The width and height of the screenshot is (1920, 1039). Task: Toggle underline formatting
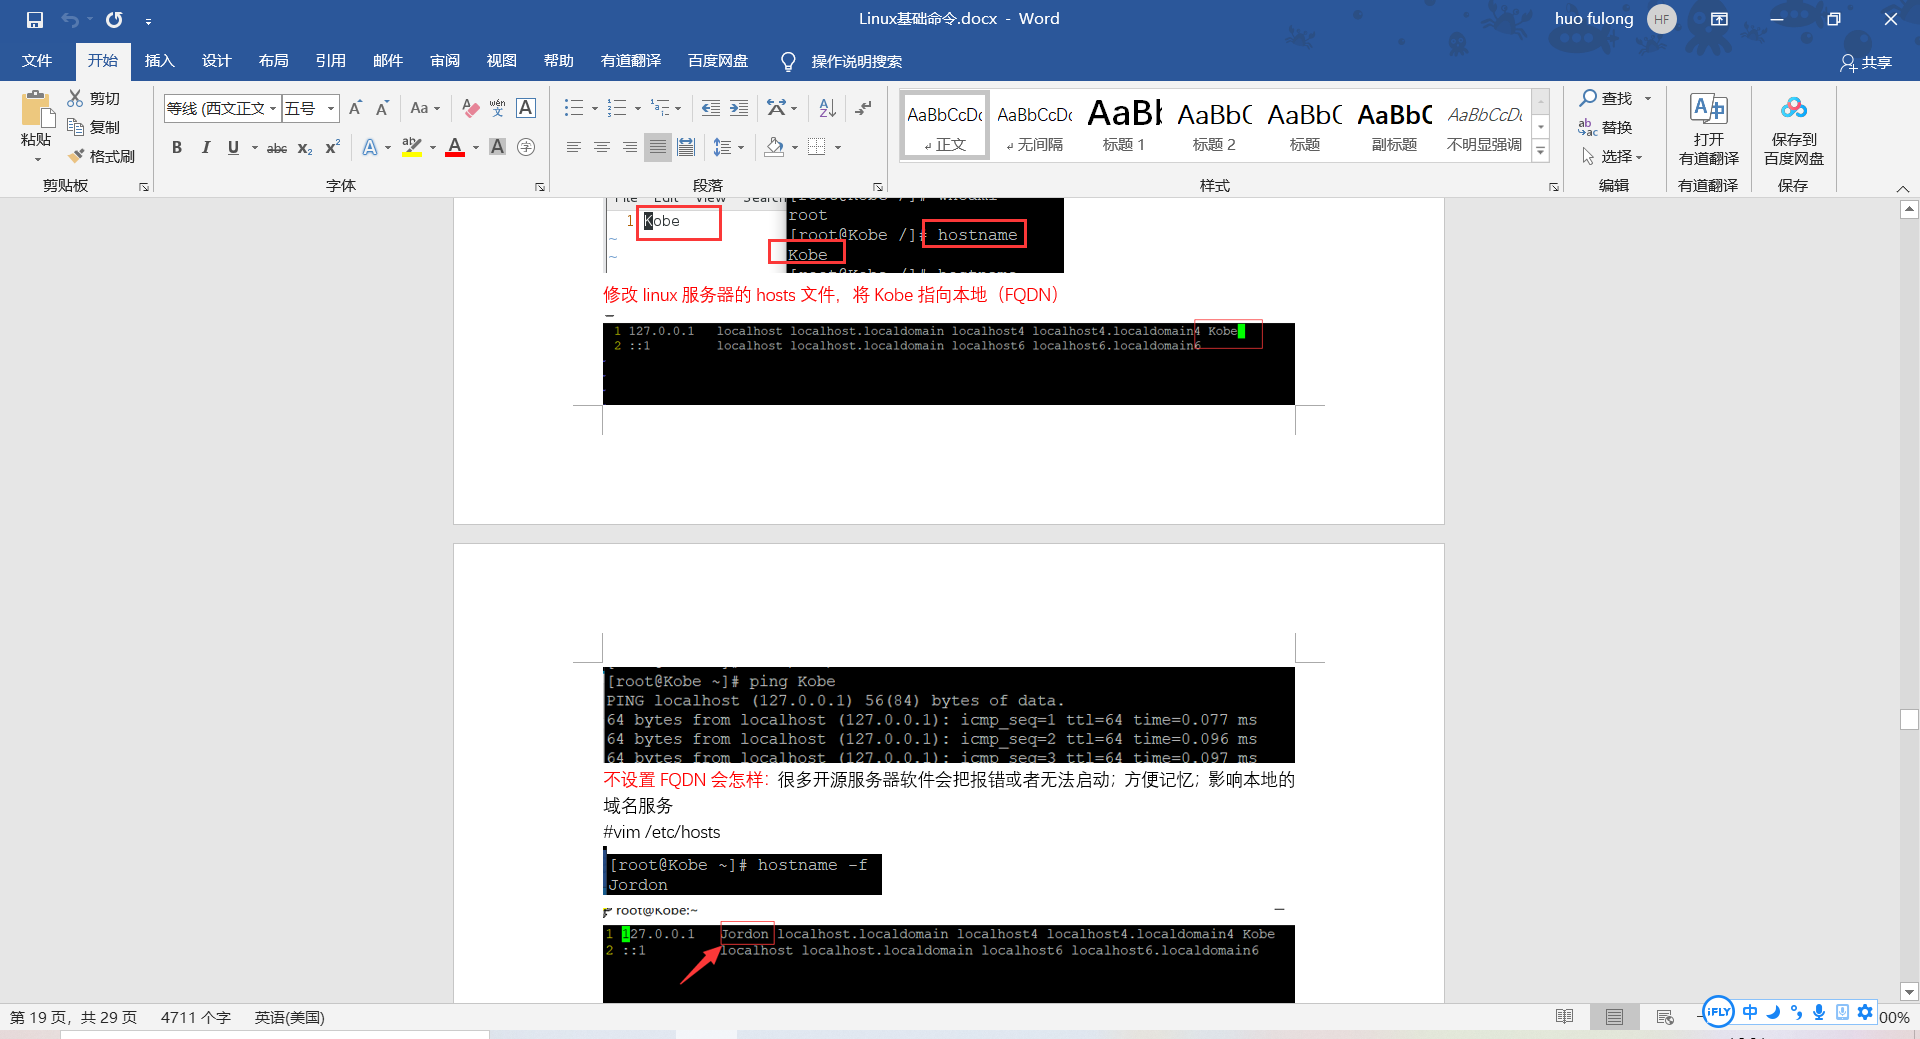click(233, 148)
